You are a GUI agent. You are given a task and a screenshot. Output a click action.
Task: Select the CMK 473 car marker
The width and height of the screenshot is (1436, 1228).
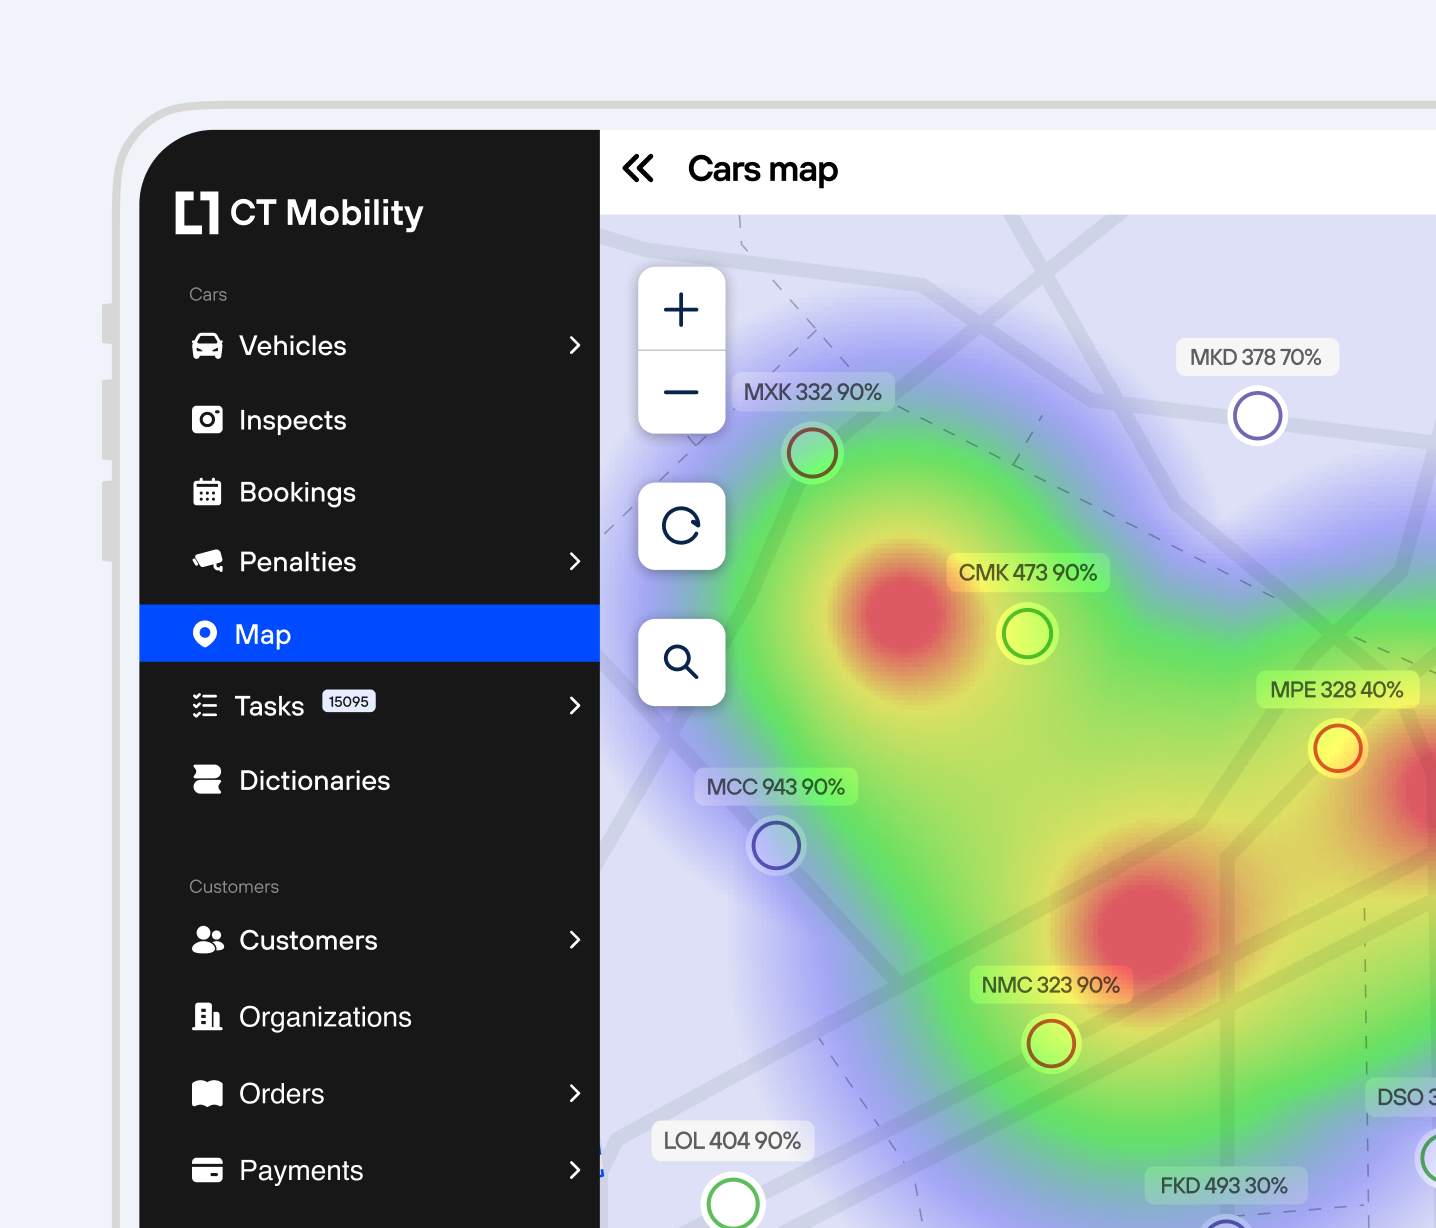[x=1027, y=634]
